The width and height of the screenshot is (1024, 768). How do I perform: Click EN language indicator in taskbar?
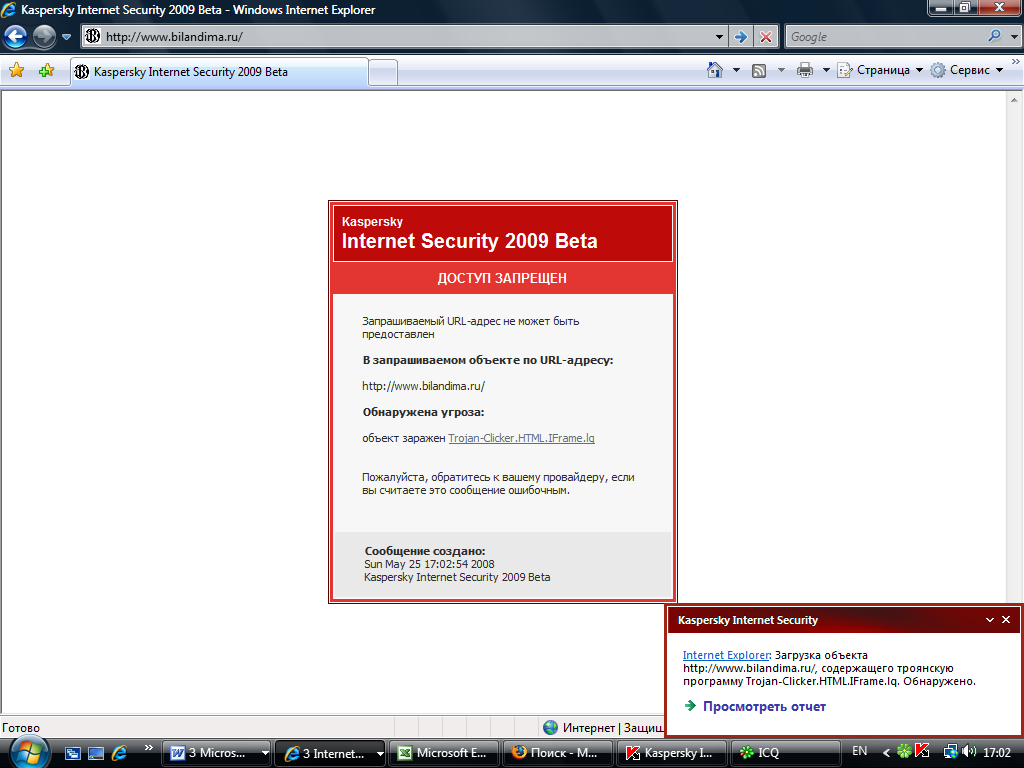tap(859, 751)
